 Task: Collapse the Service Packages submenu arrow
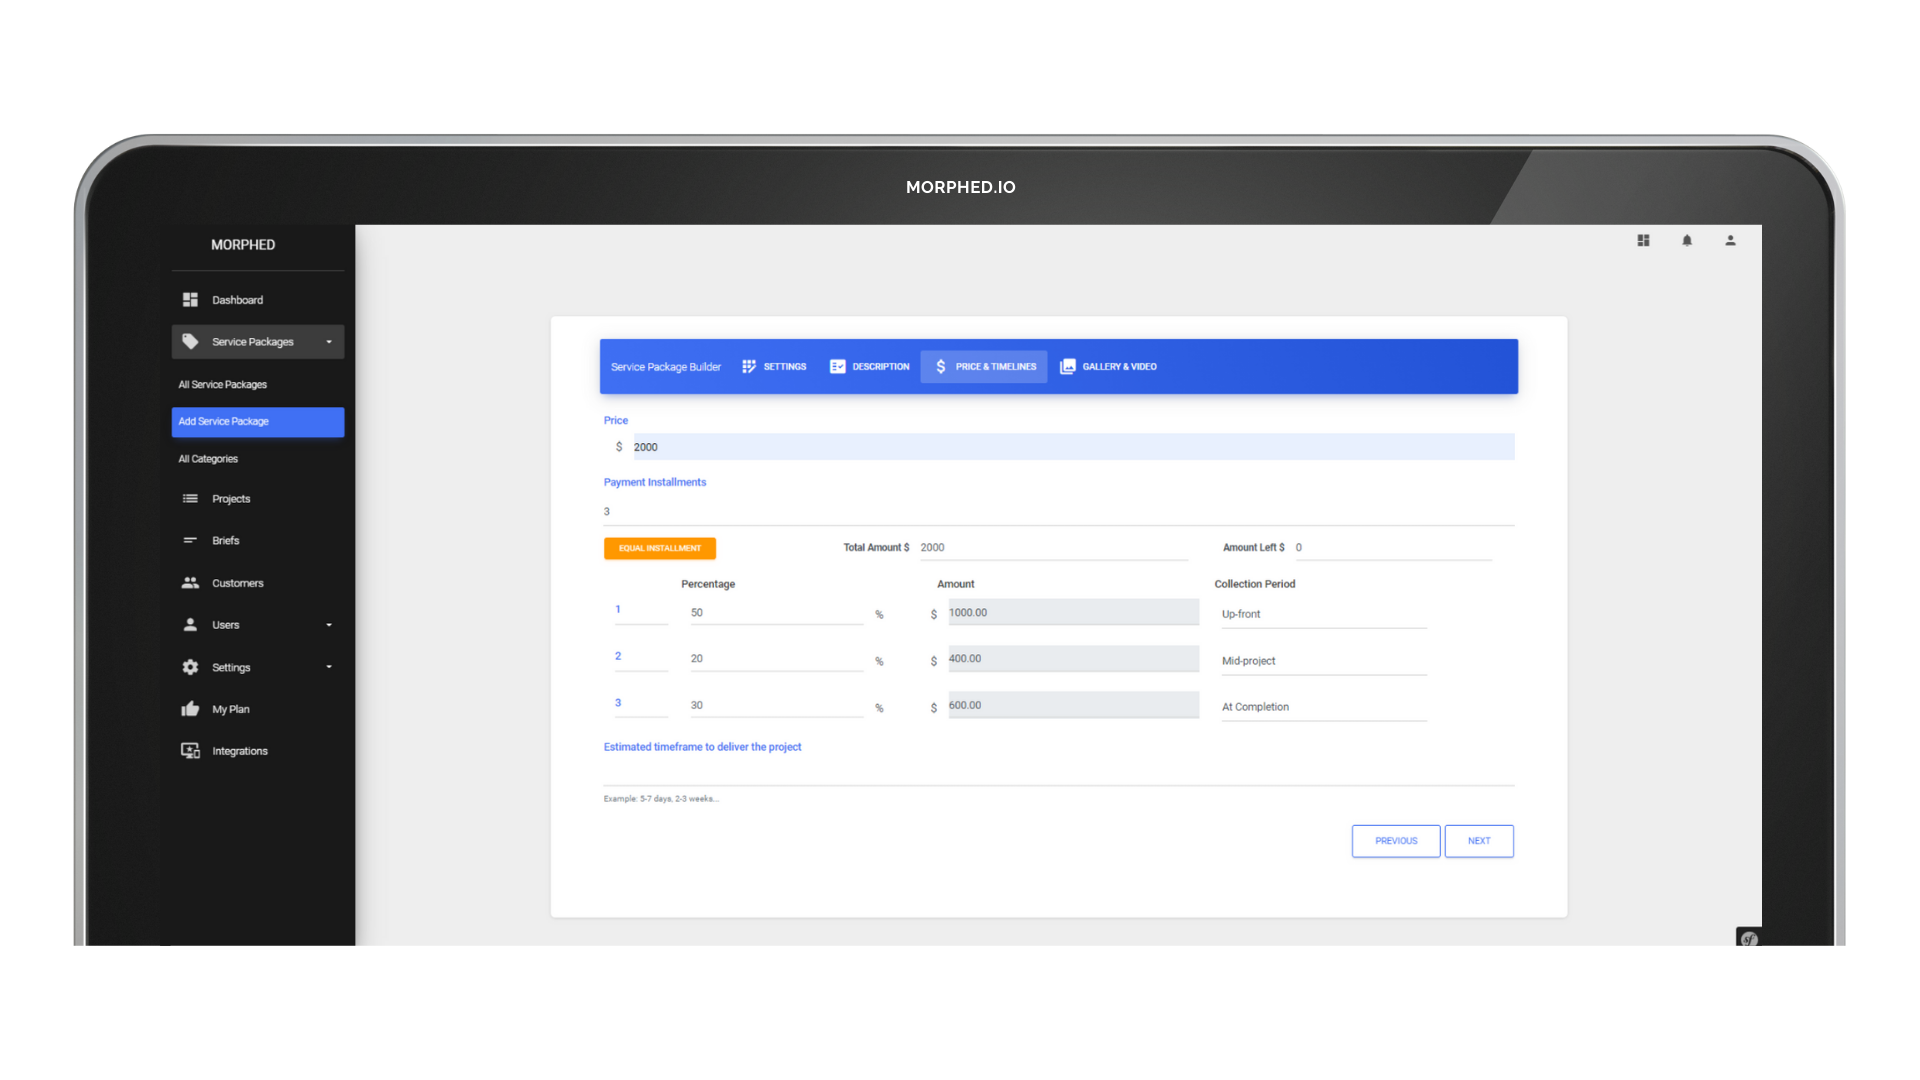(329, 342)
